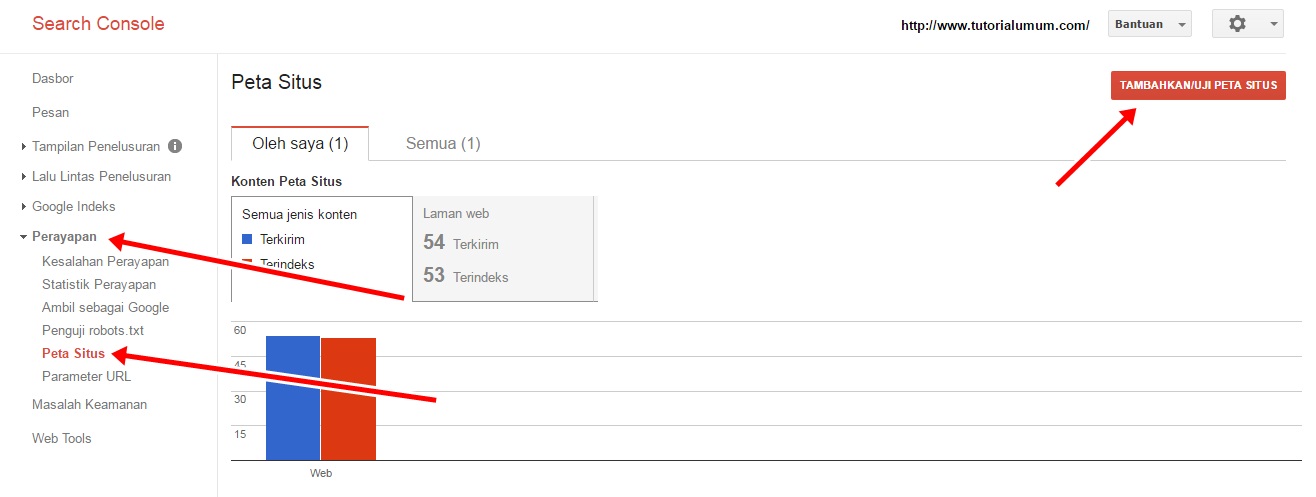Click the Search Console logo
This screenshot has height=497, width=1316.
[98, 24]
